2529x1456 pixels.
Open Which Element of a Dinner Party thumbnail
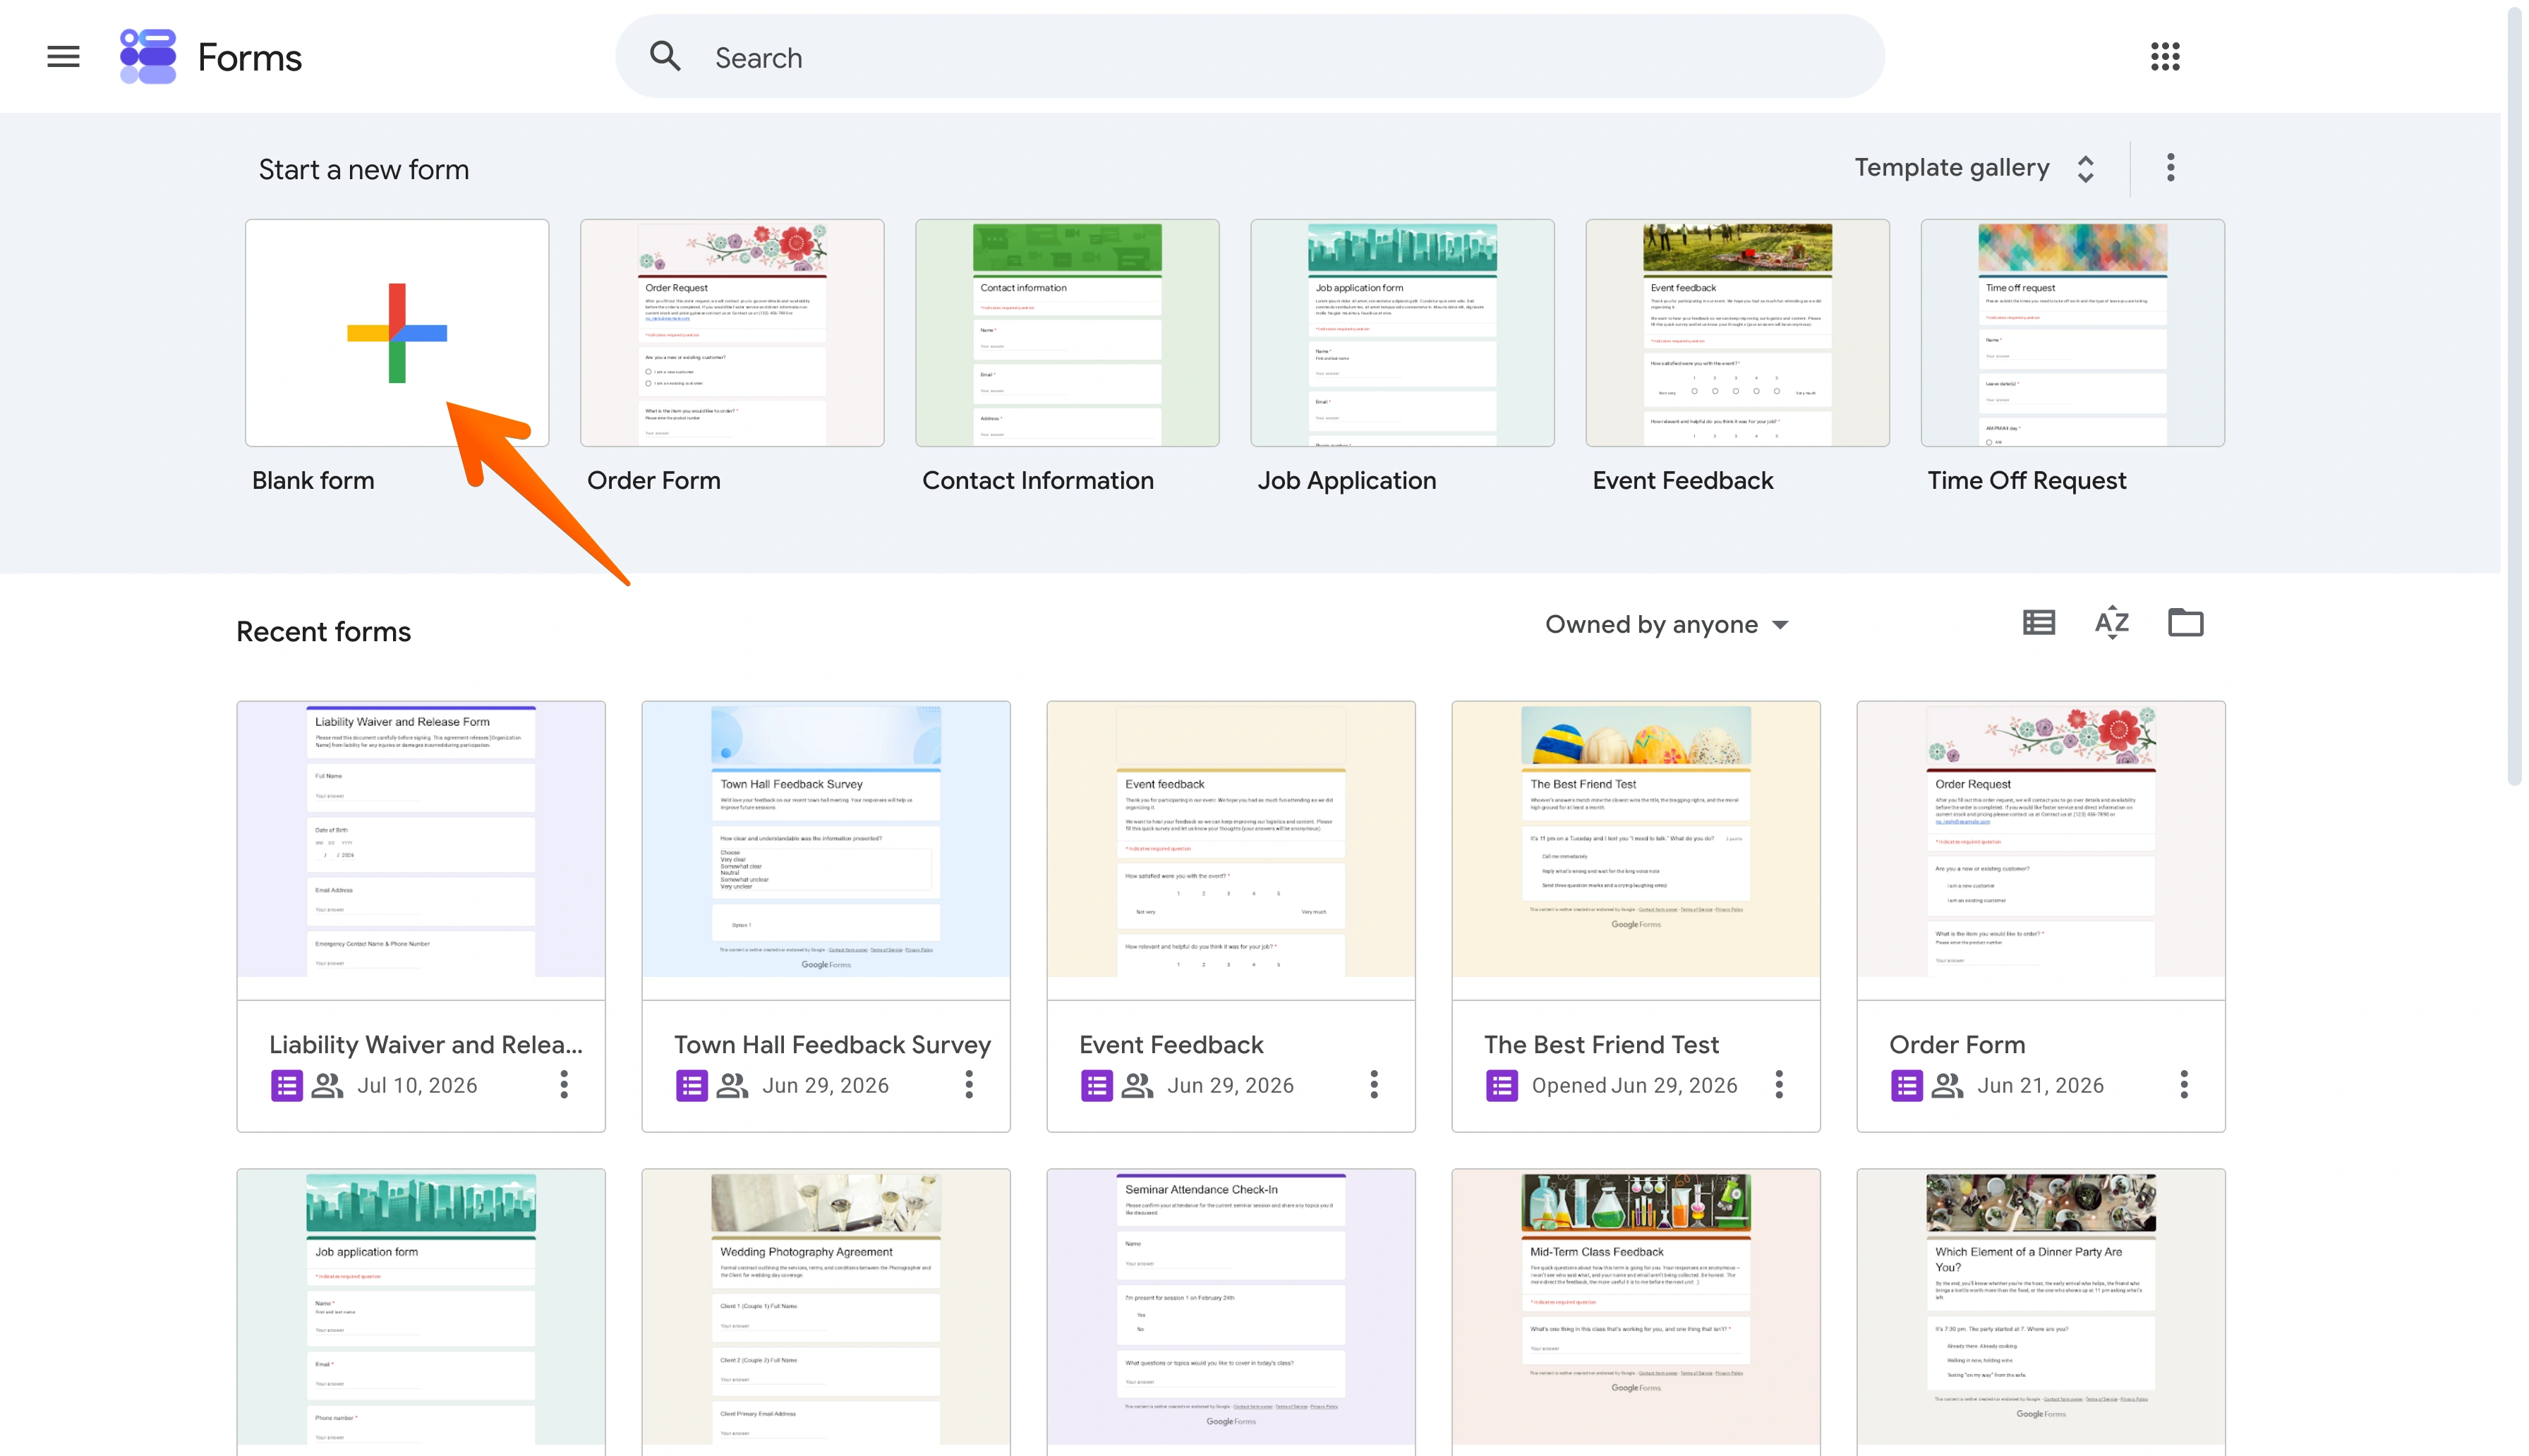[x=2041, y=1312]
